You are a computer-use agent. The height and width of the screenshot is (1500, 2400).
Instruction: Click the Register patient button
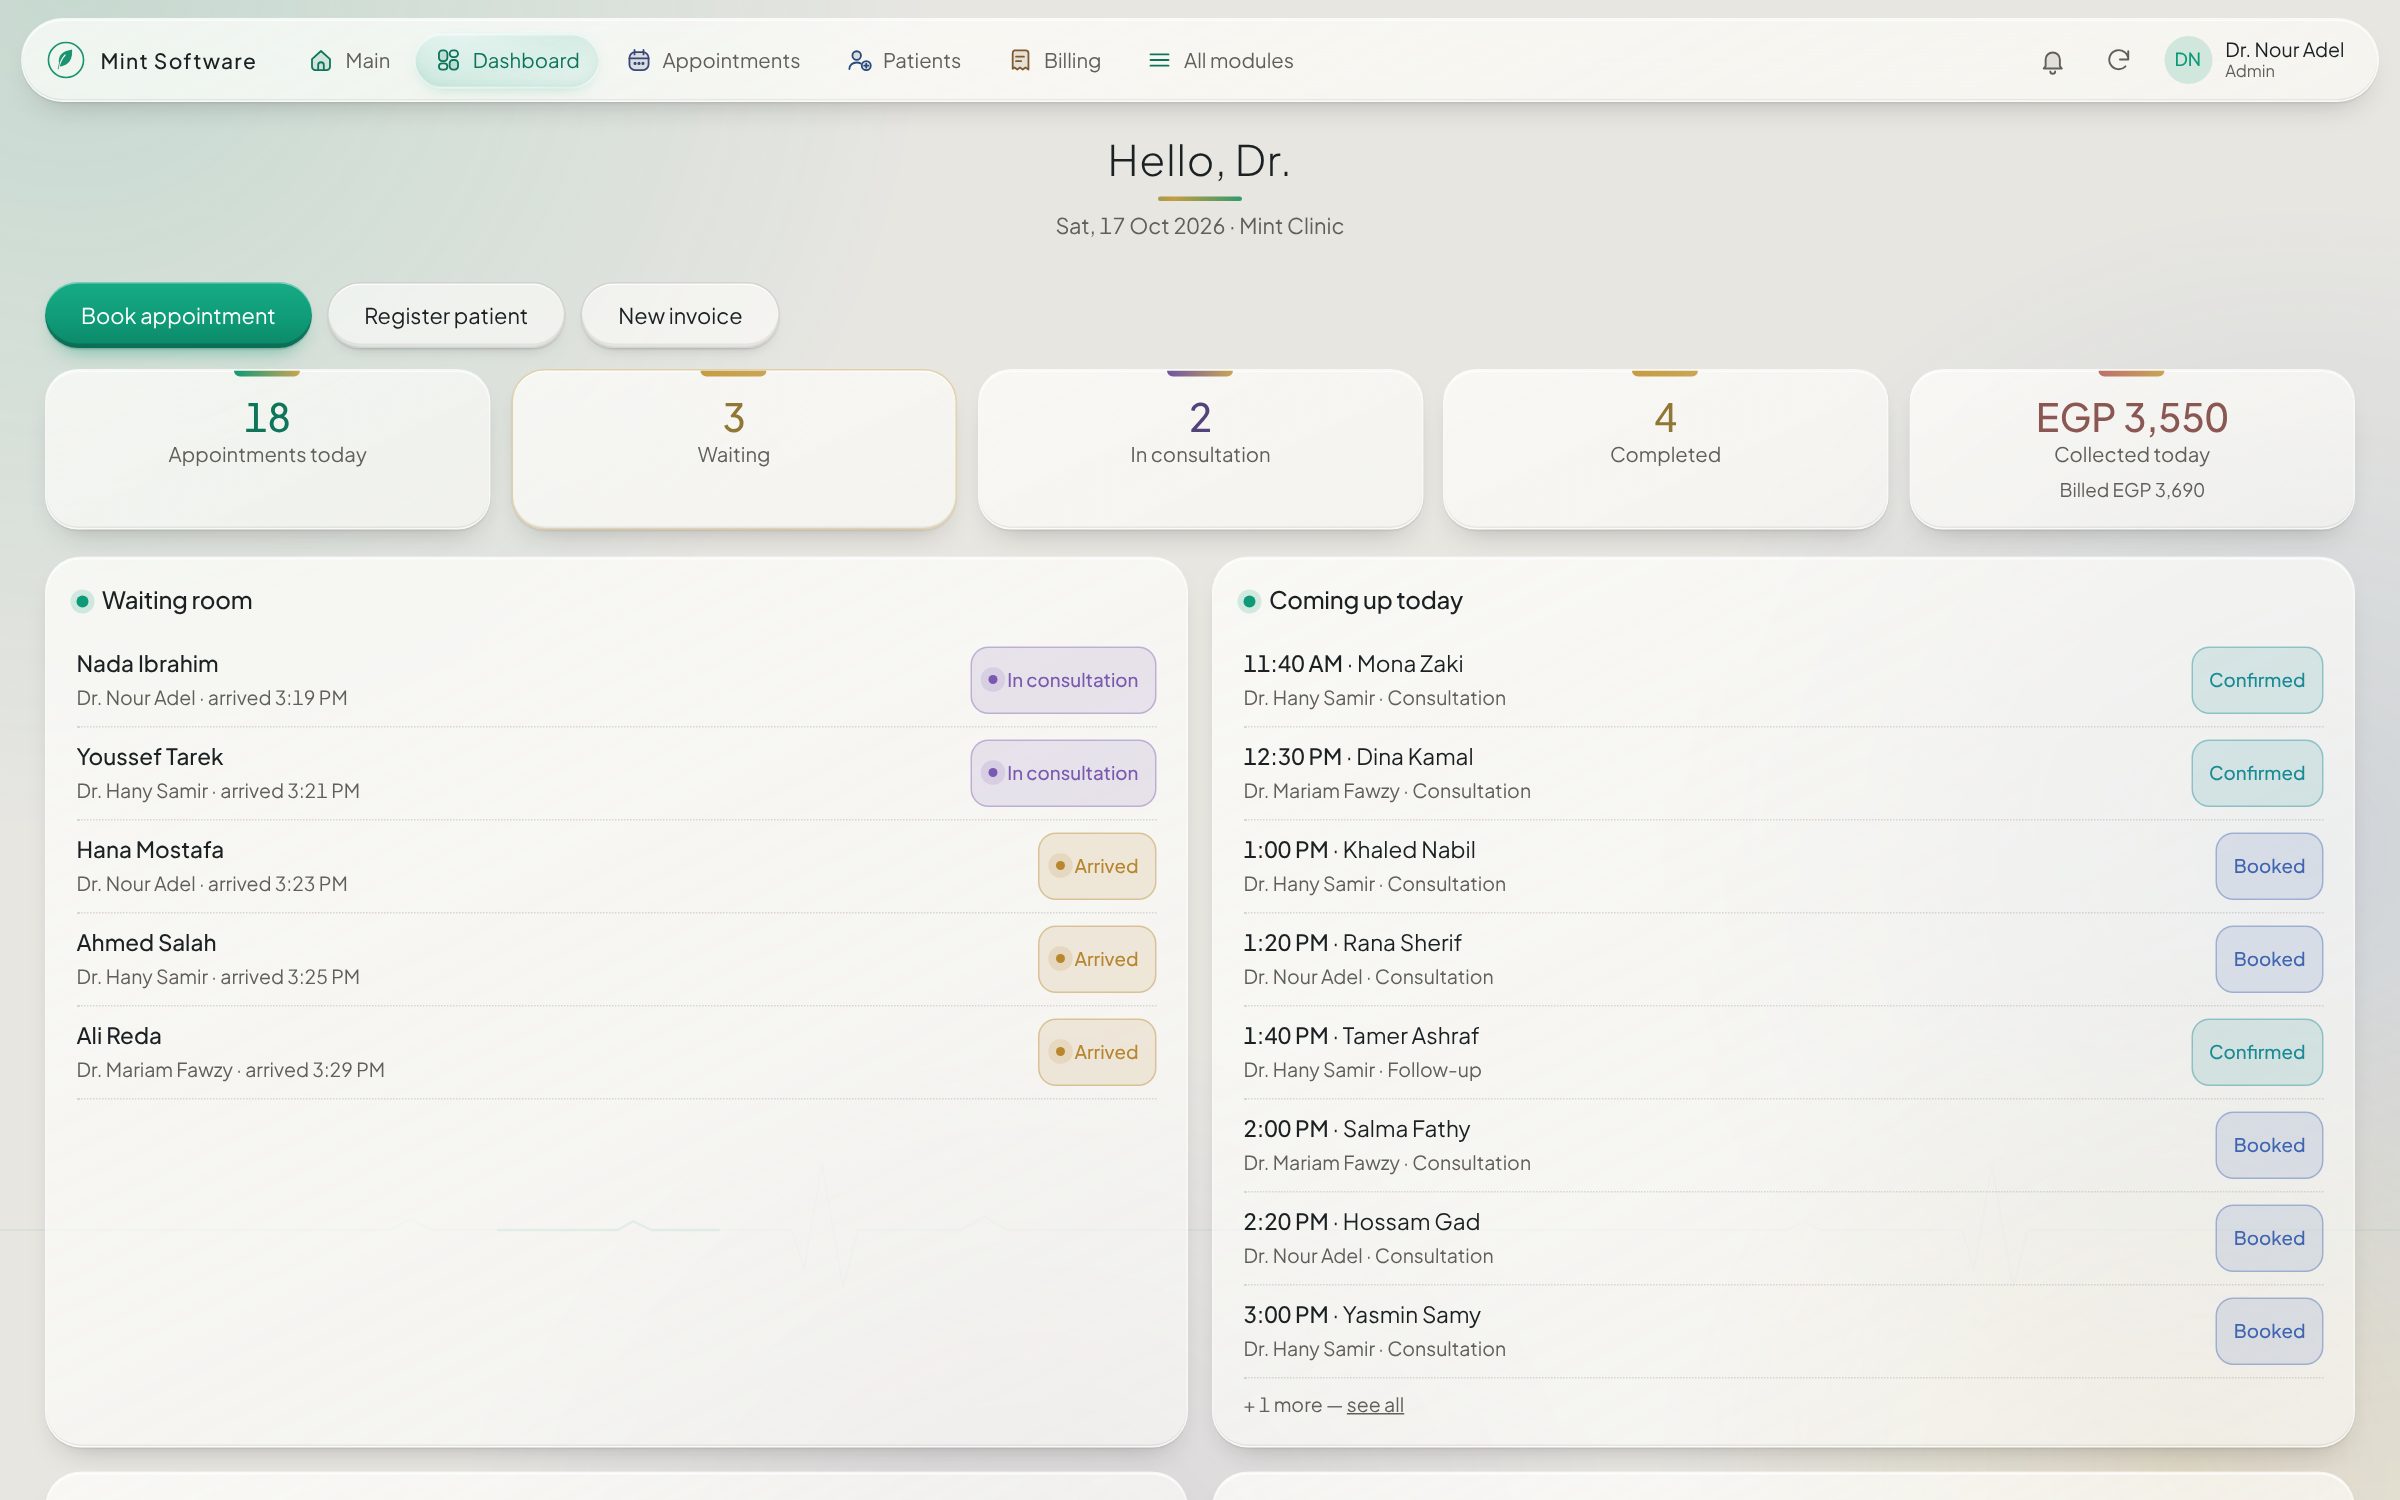coord(445,316)
